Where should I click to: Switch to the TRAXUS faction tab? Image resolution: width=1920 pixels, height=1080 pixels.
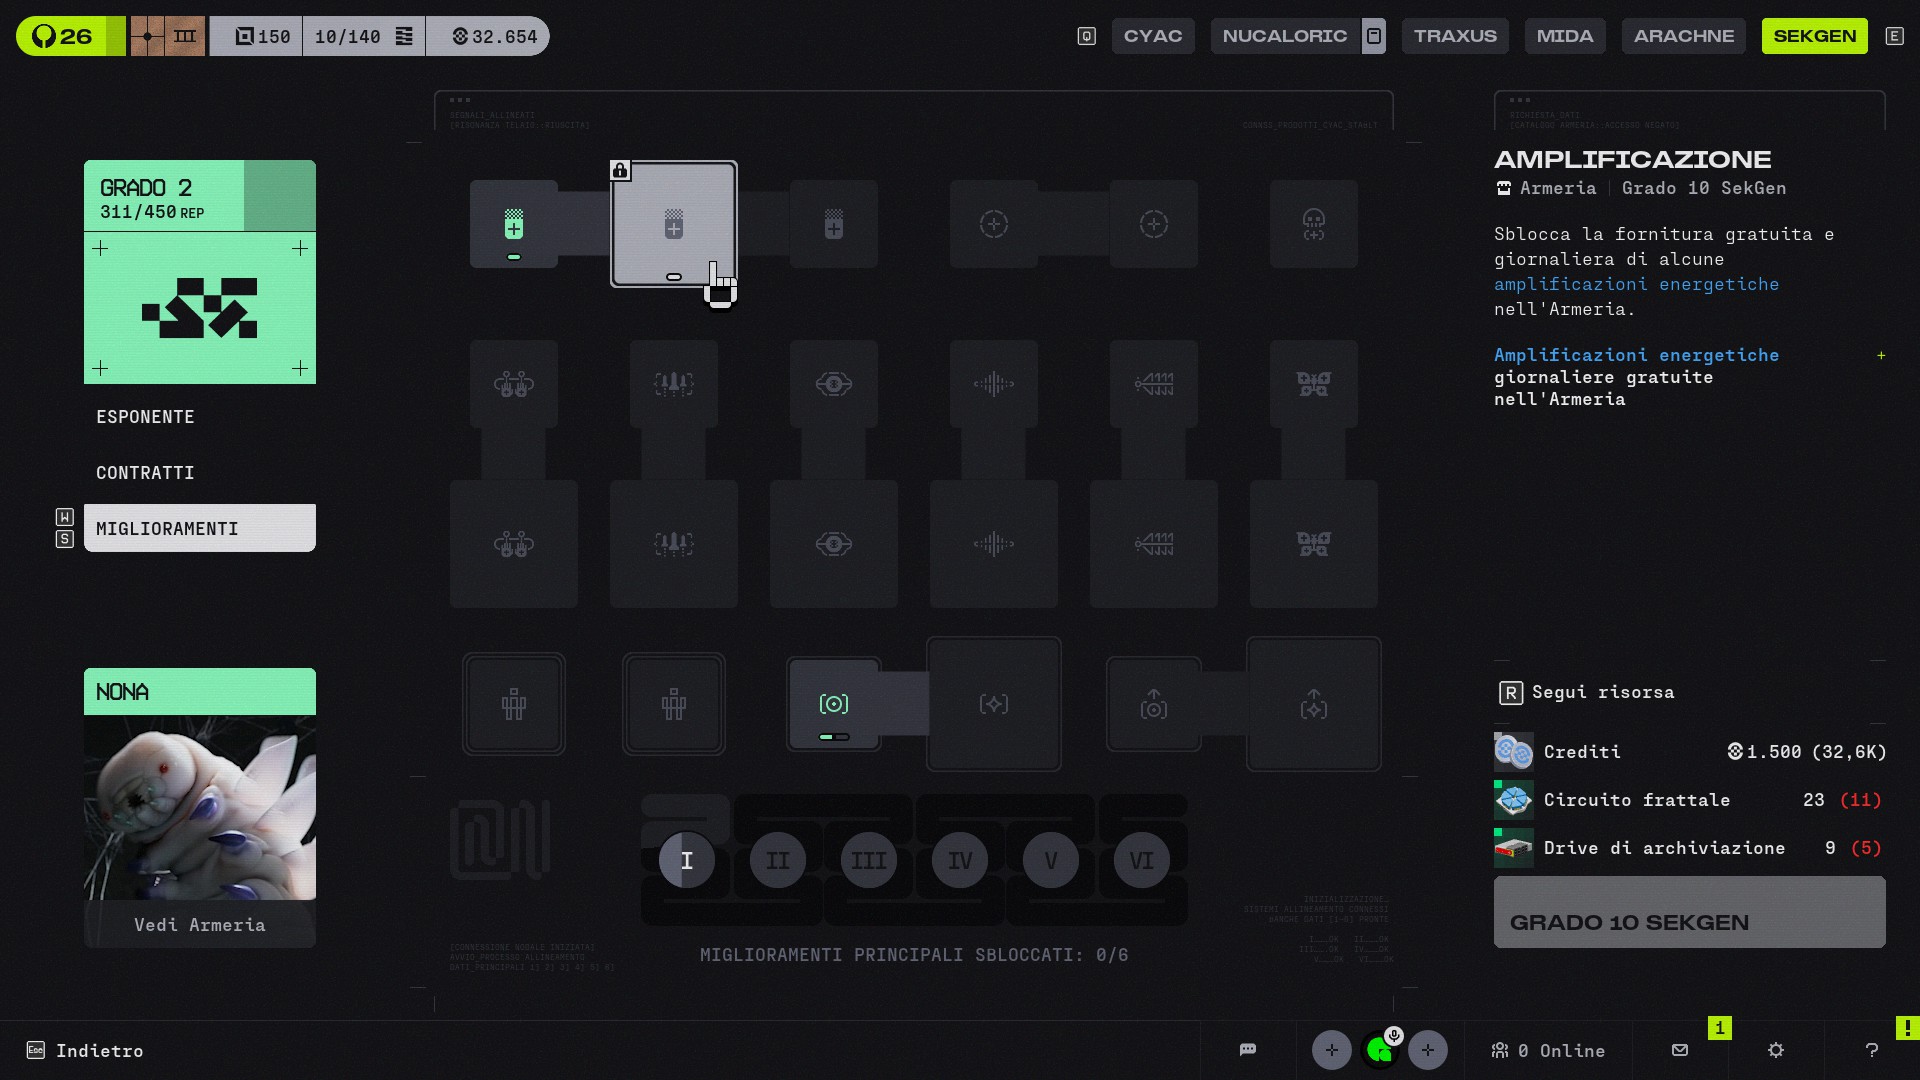point(1454,36)
